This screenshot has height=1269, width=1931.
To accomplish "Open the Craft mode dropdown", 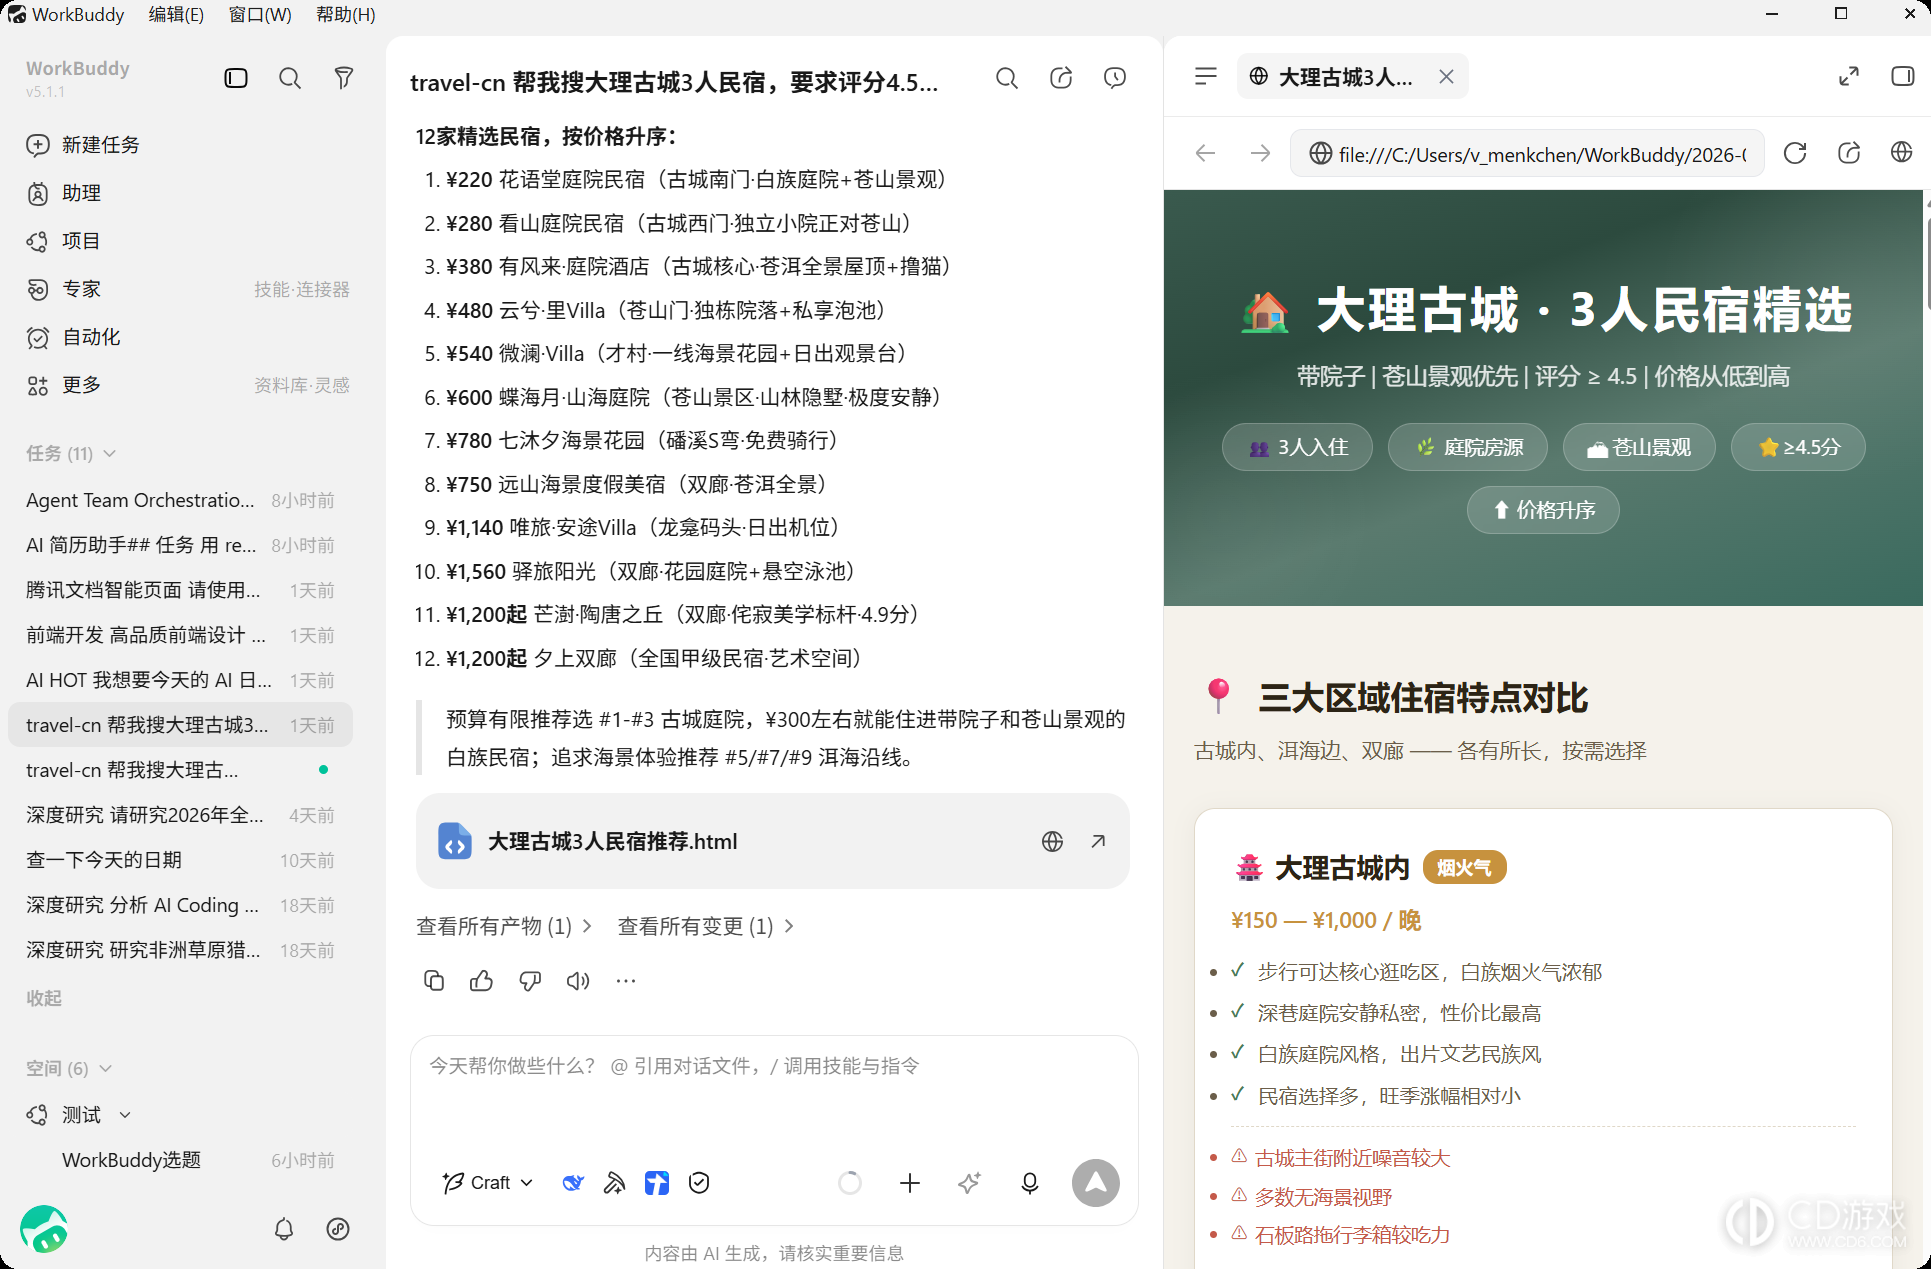I will pos(488,1183).
